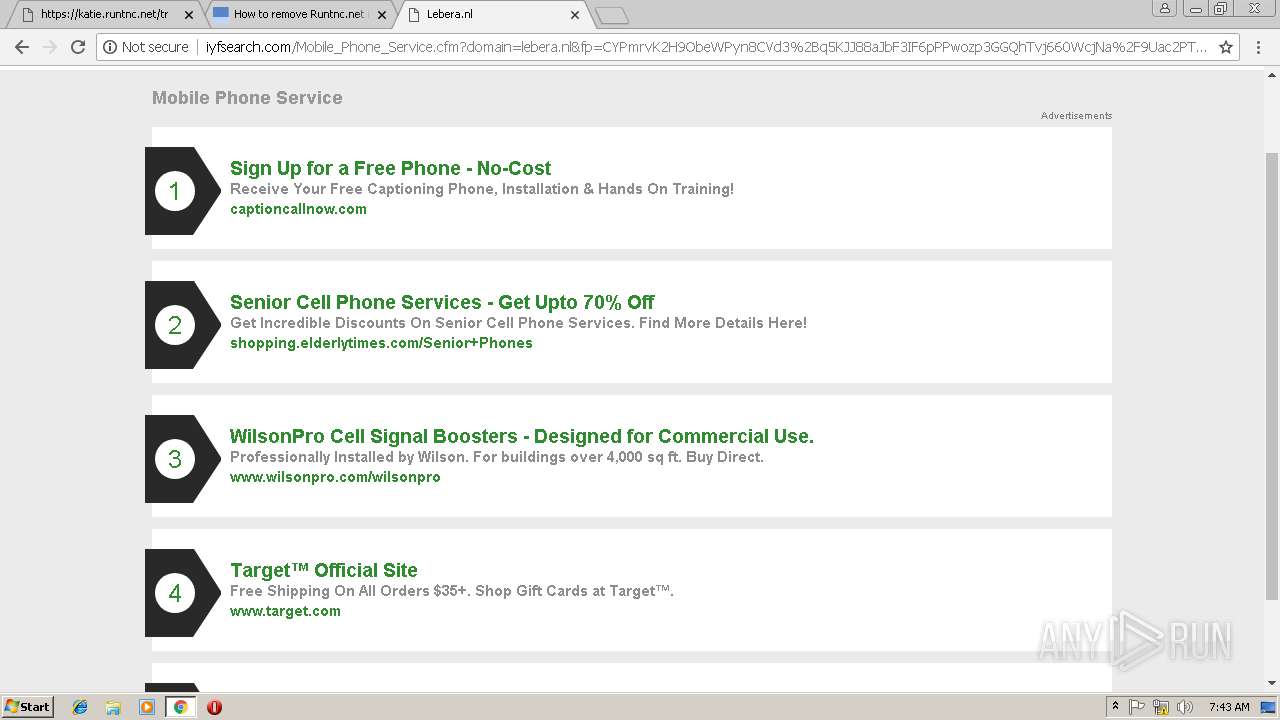
Task: Focus the address bar URL
Action: point(706,47)
